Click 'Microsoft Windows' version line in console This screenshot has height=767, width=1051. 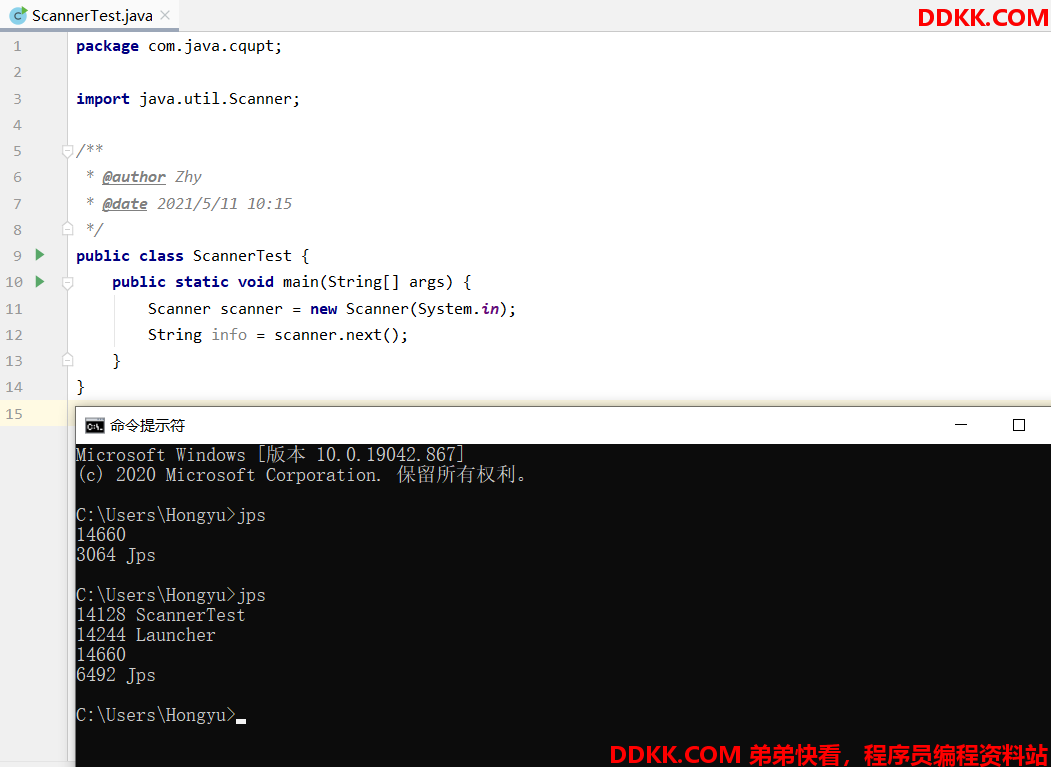(271, 455)
